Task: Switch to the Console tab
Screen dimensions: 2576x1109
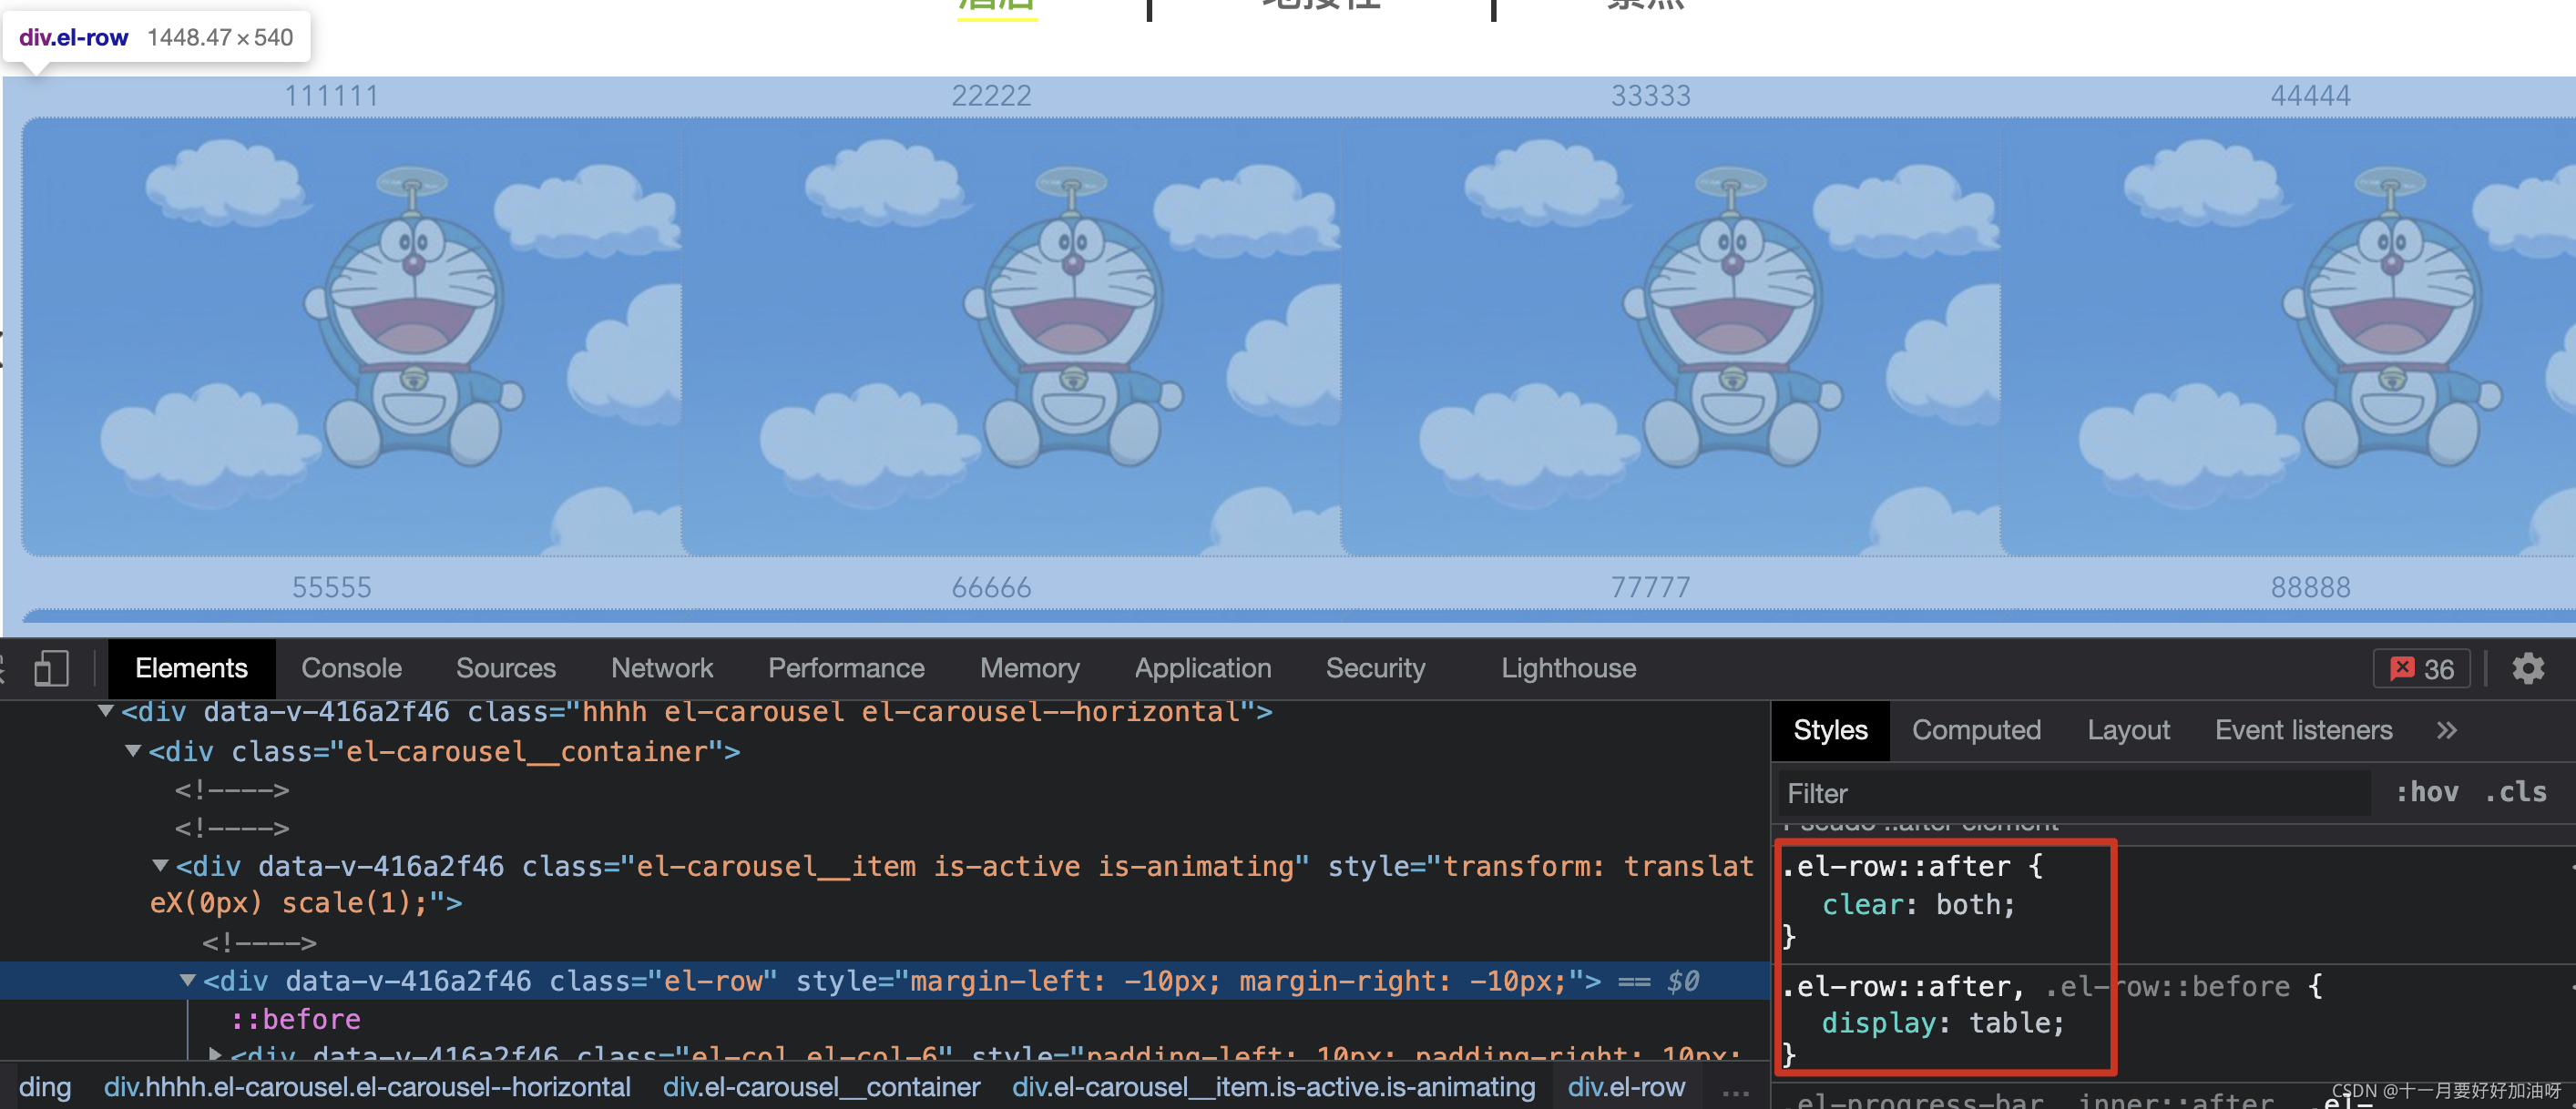Action: tap(351, 668)
